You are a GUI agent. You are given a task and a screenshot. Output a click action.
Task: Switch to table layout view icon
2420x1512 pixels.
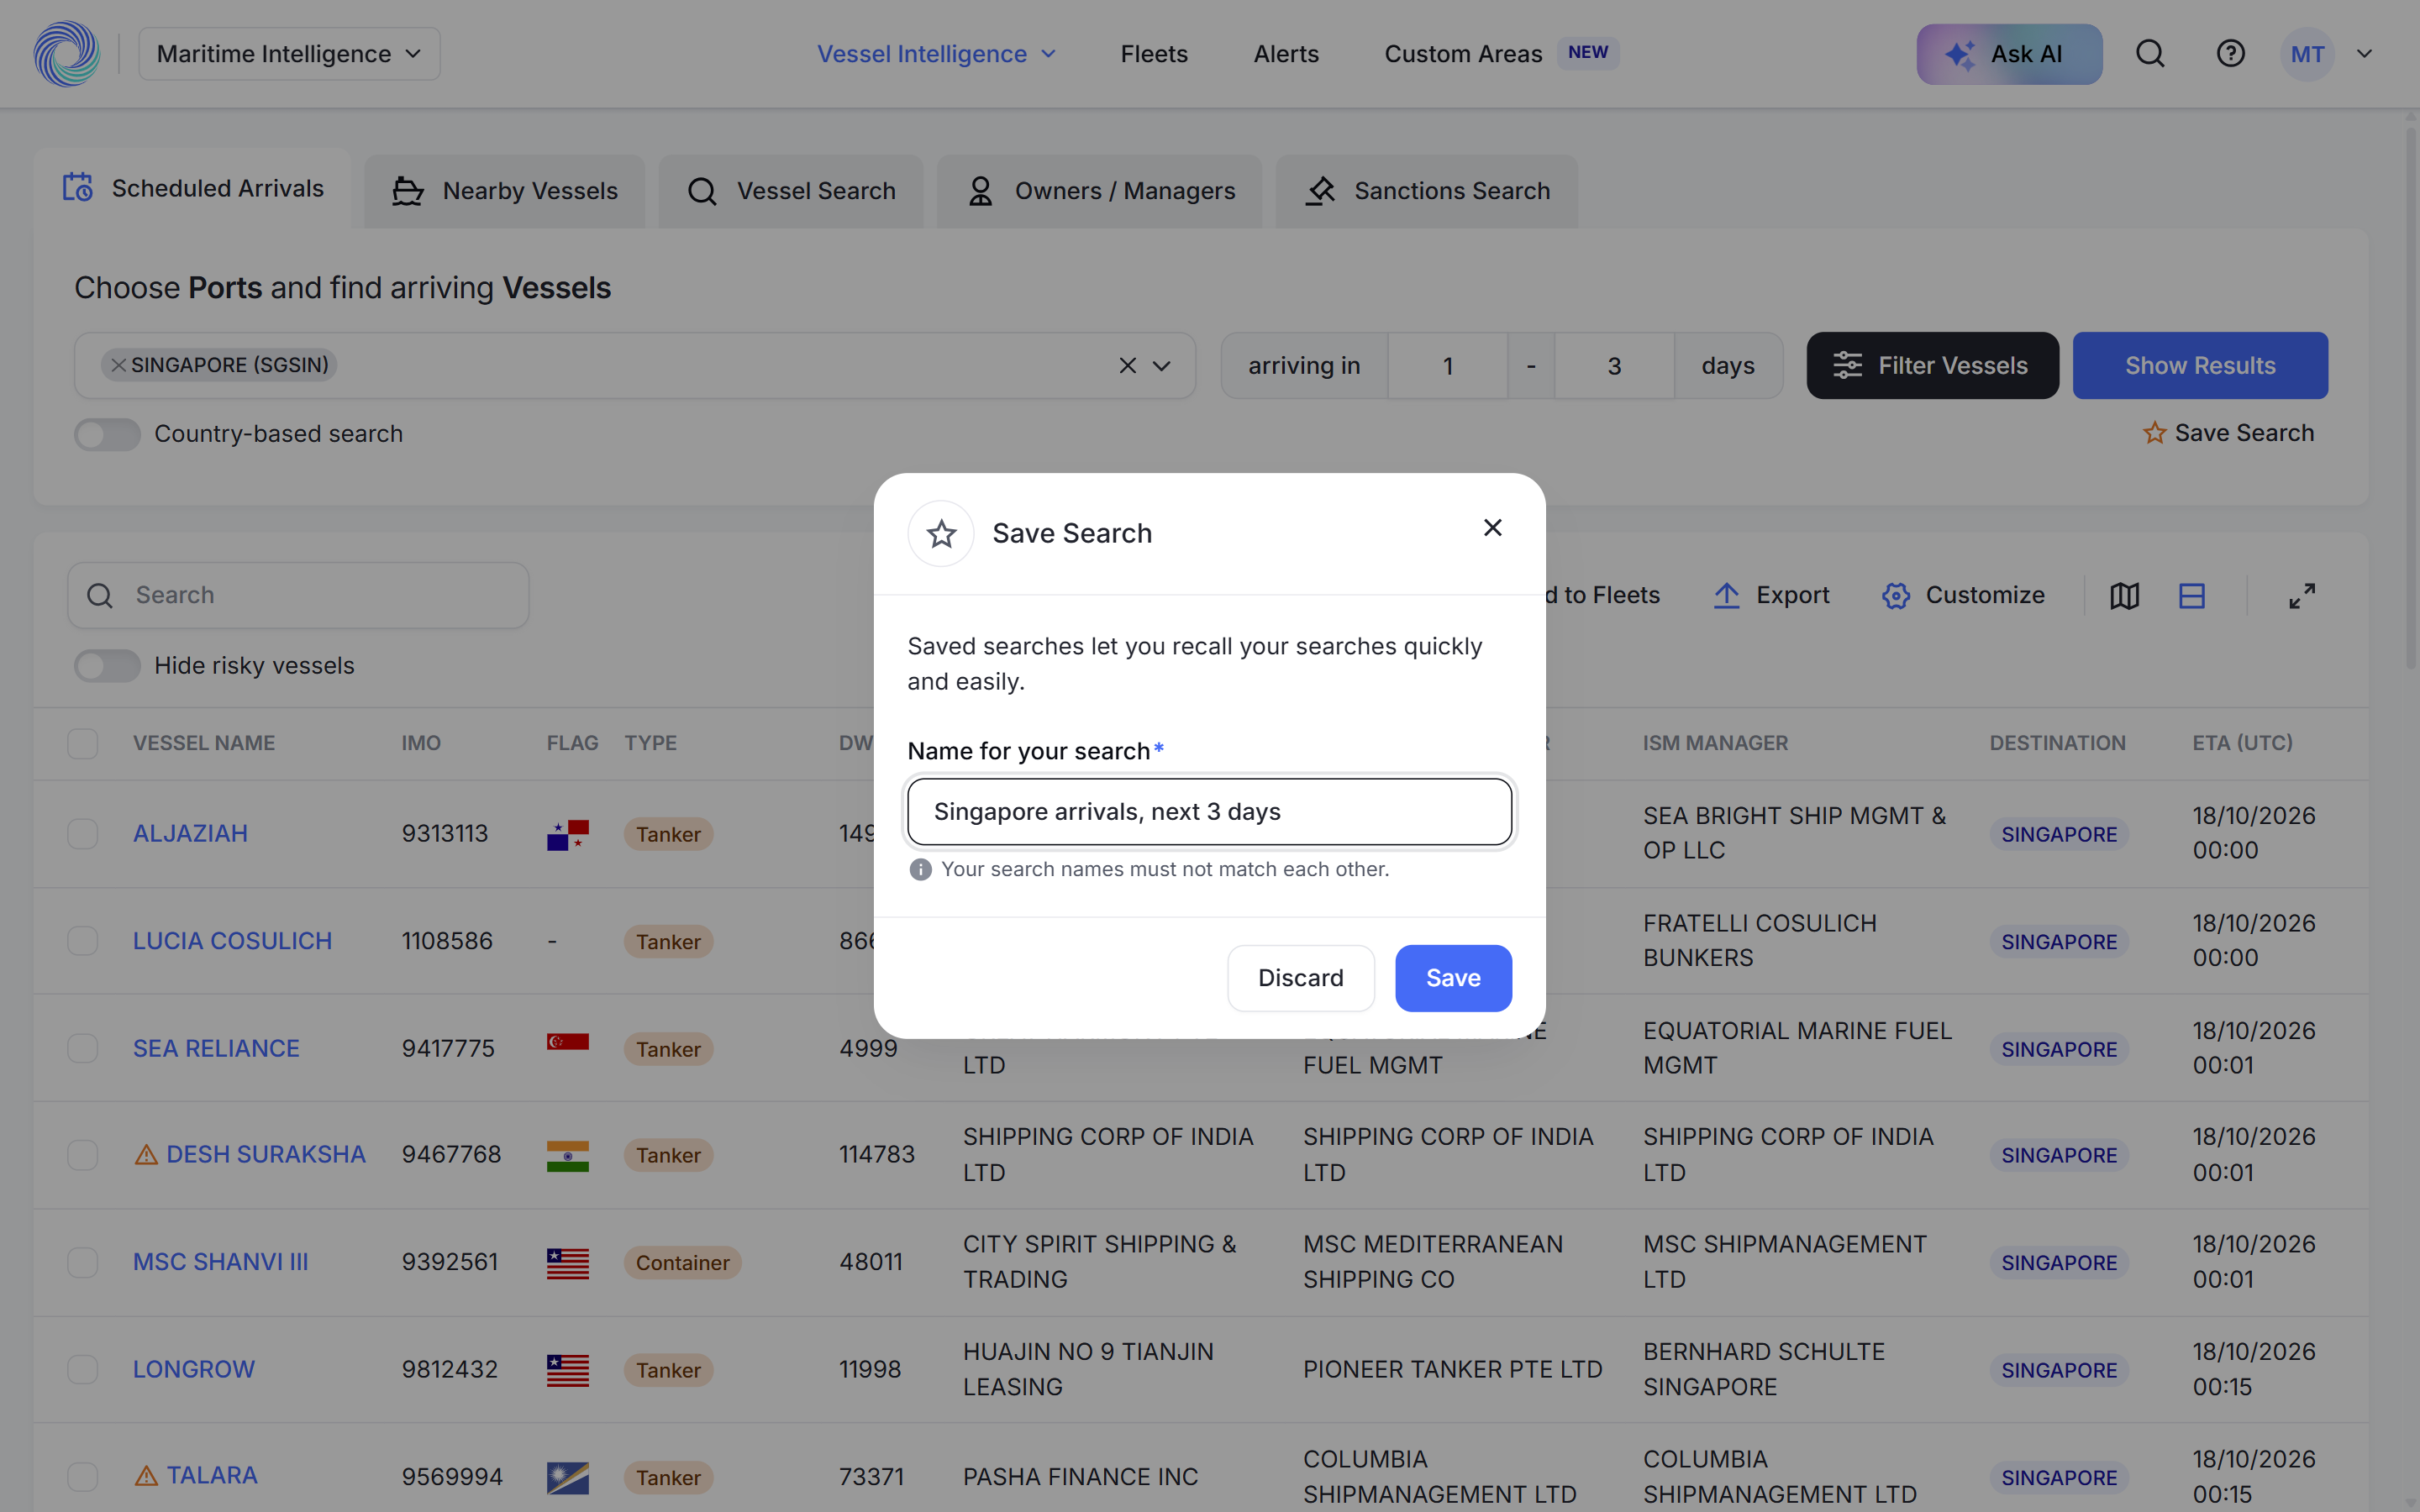coord(2191,596)
